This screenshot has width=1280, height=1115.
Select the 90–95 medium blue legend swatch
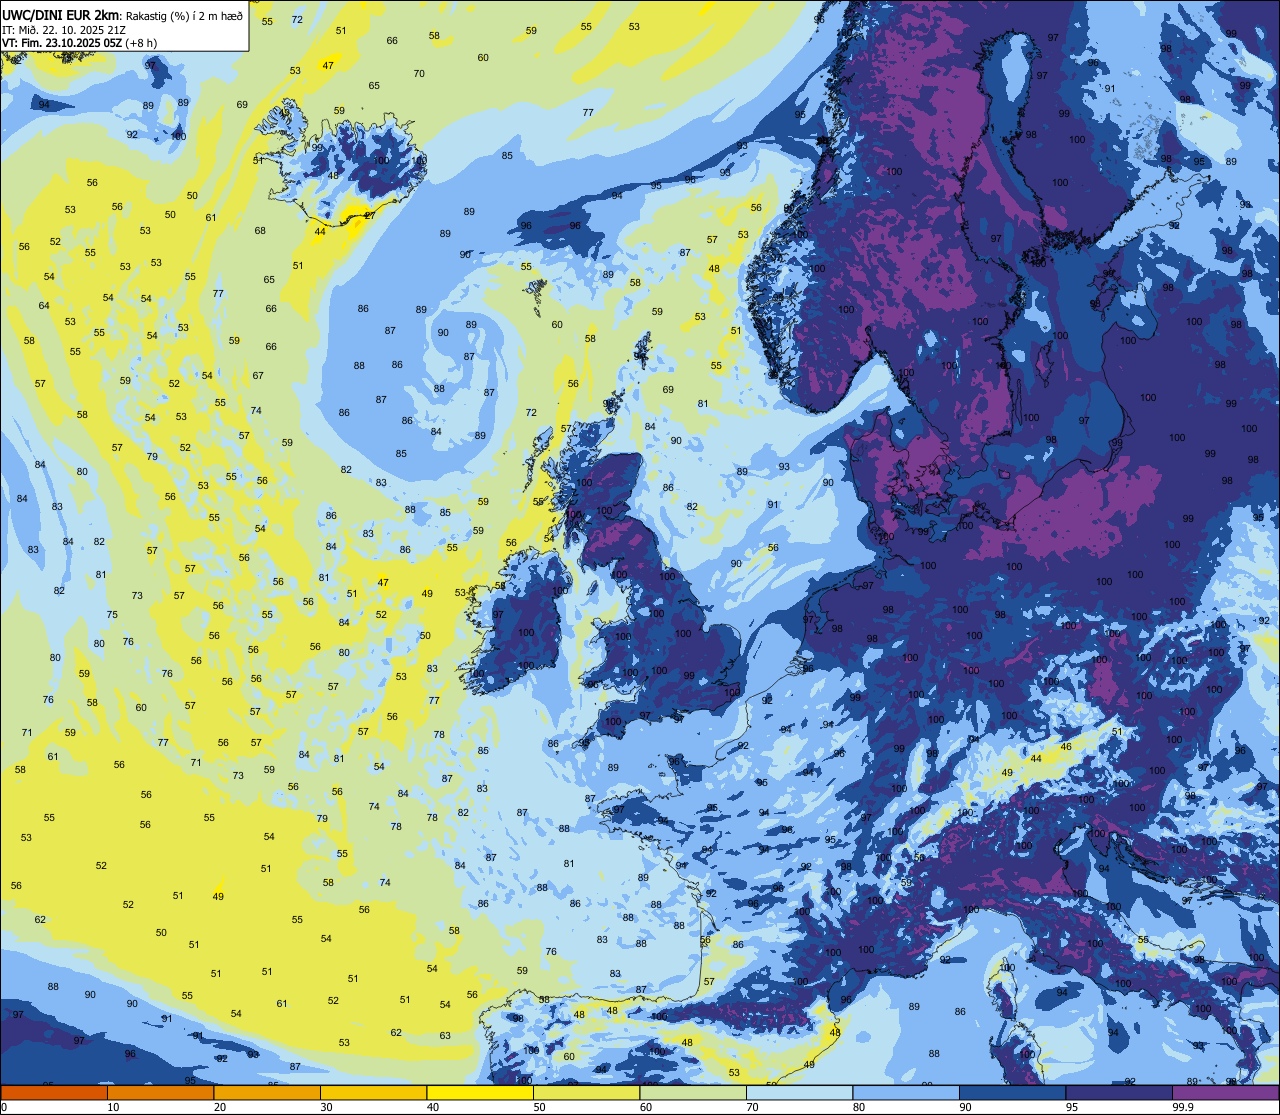coord(1012,1093)
